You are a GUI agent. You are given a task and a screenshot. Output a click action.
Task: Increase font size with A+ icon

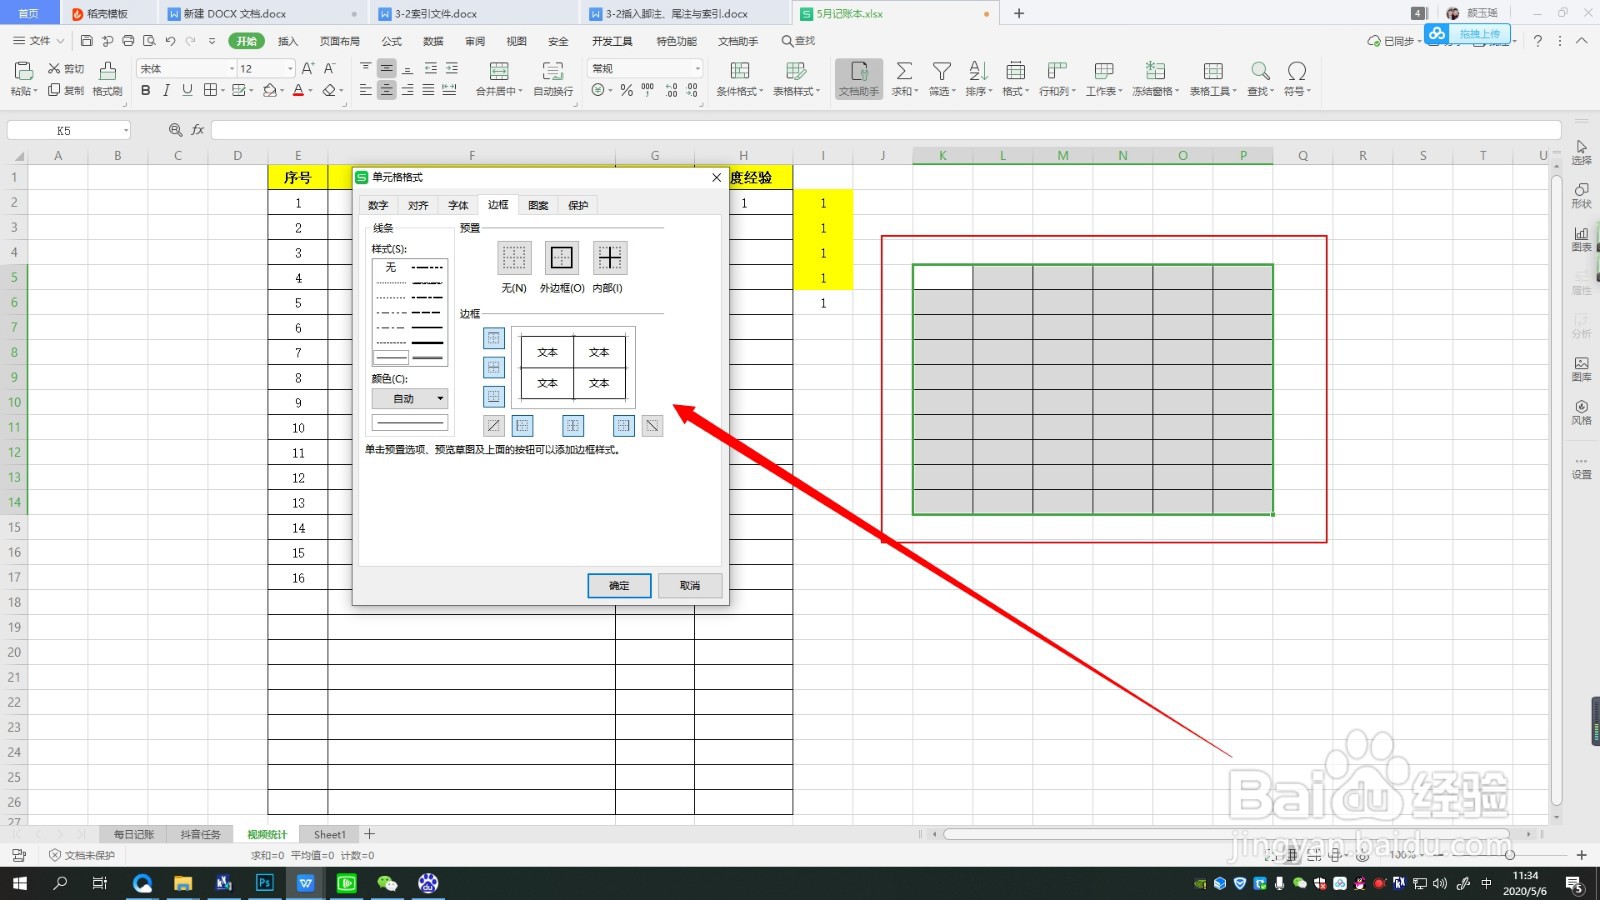pos(308,68)
